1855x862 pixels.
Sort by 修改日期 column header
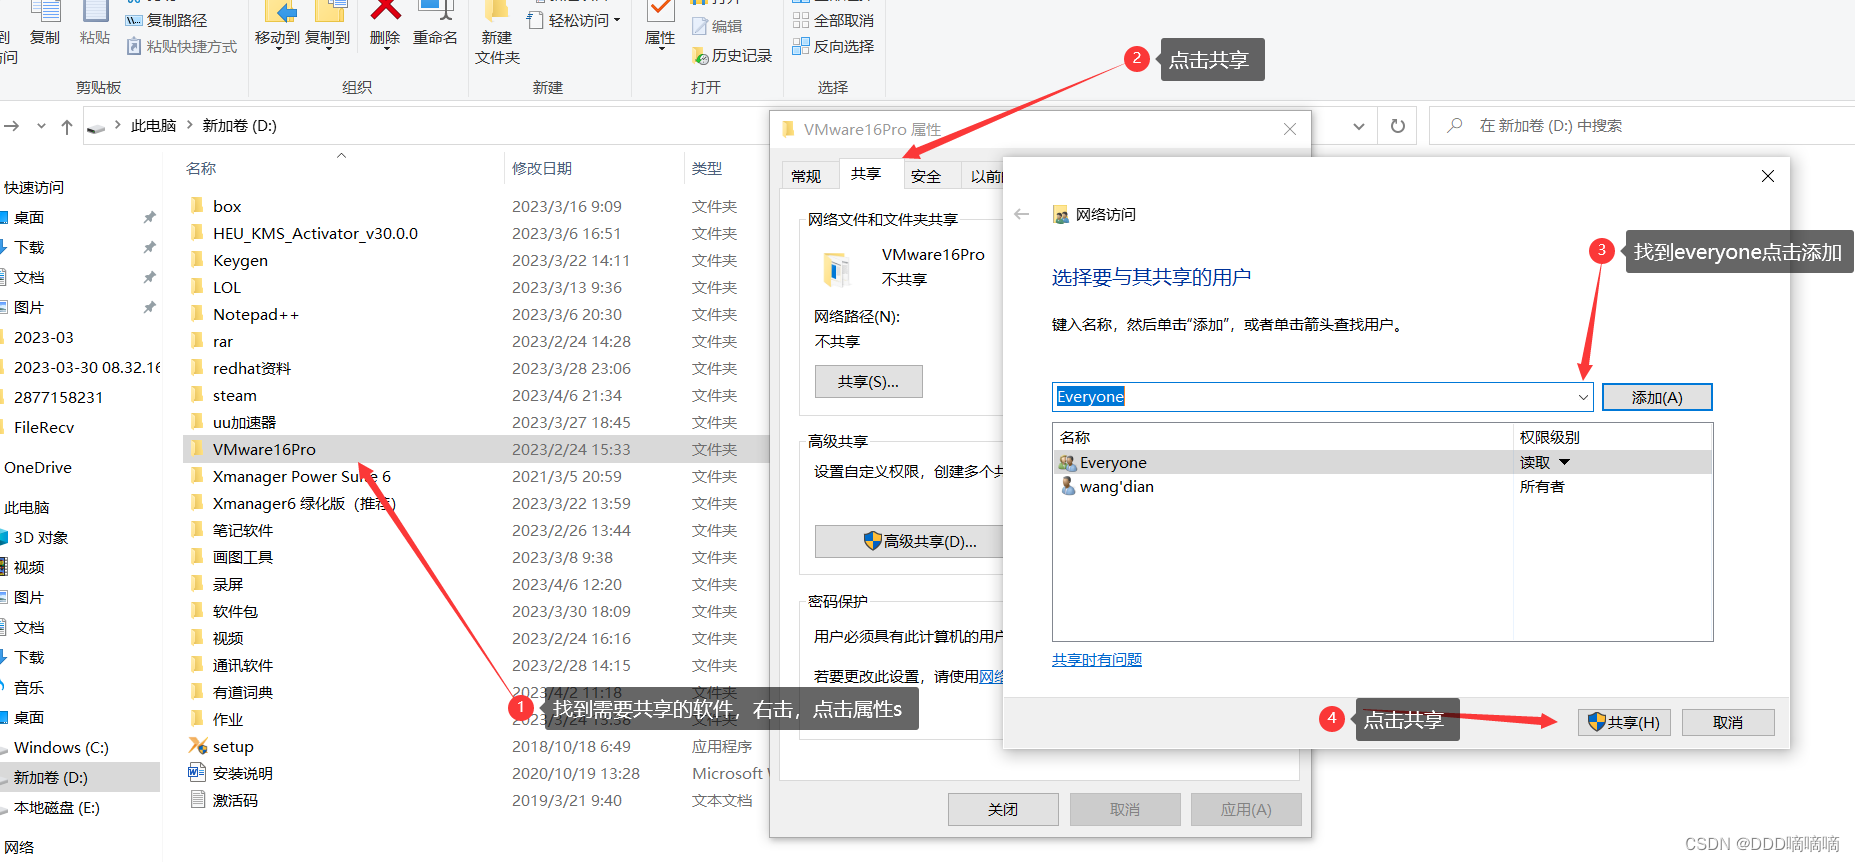(542, 168)
